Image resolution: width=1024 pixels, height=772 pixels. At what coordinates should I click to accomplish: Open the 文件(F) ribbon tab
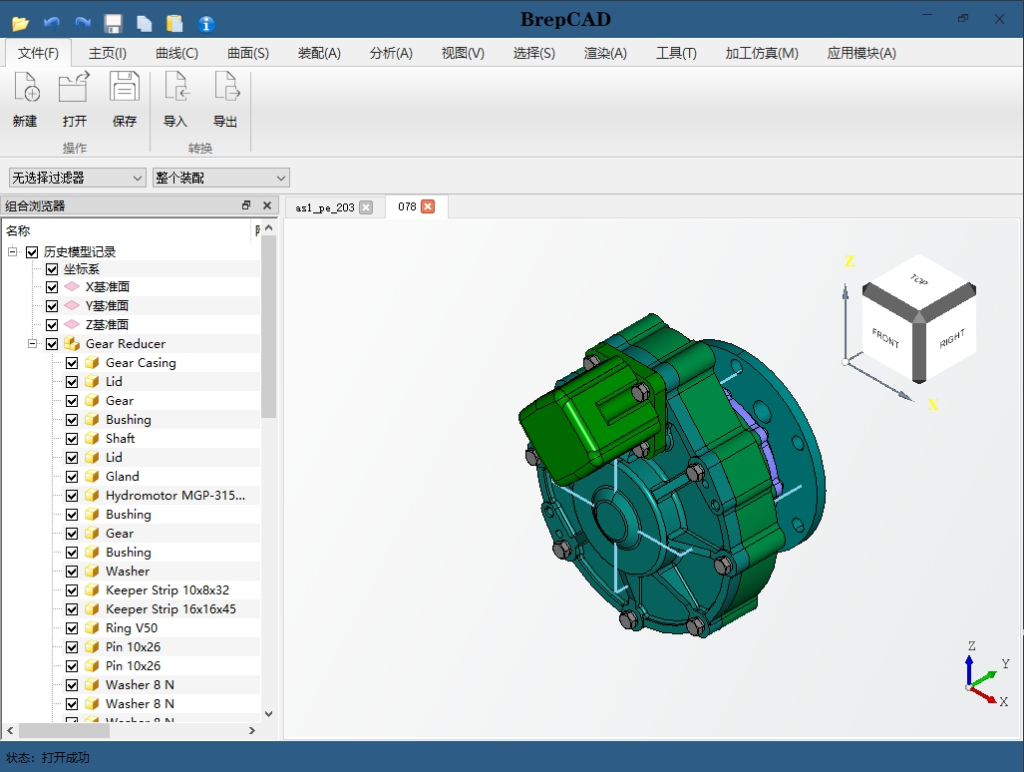pyautogui.click(x=38, y=53)
